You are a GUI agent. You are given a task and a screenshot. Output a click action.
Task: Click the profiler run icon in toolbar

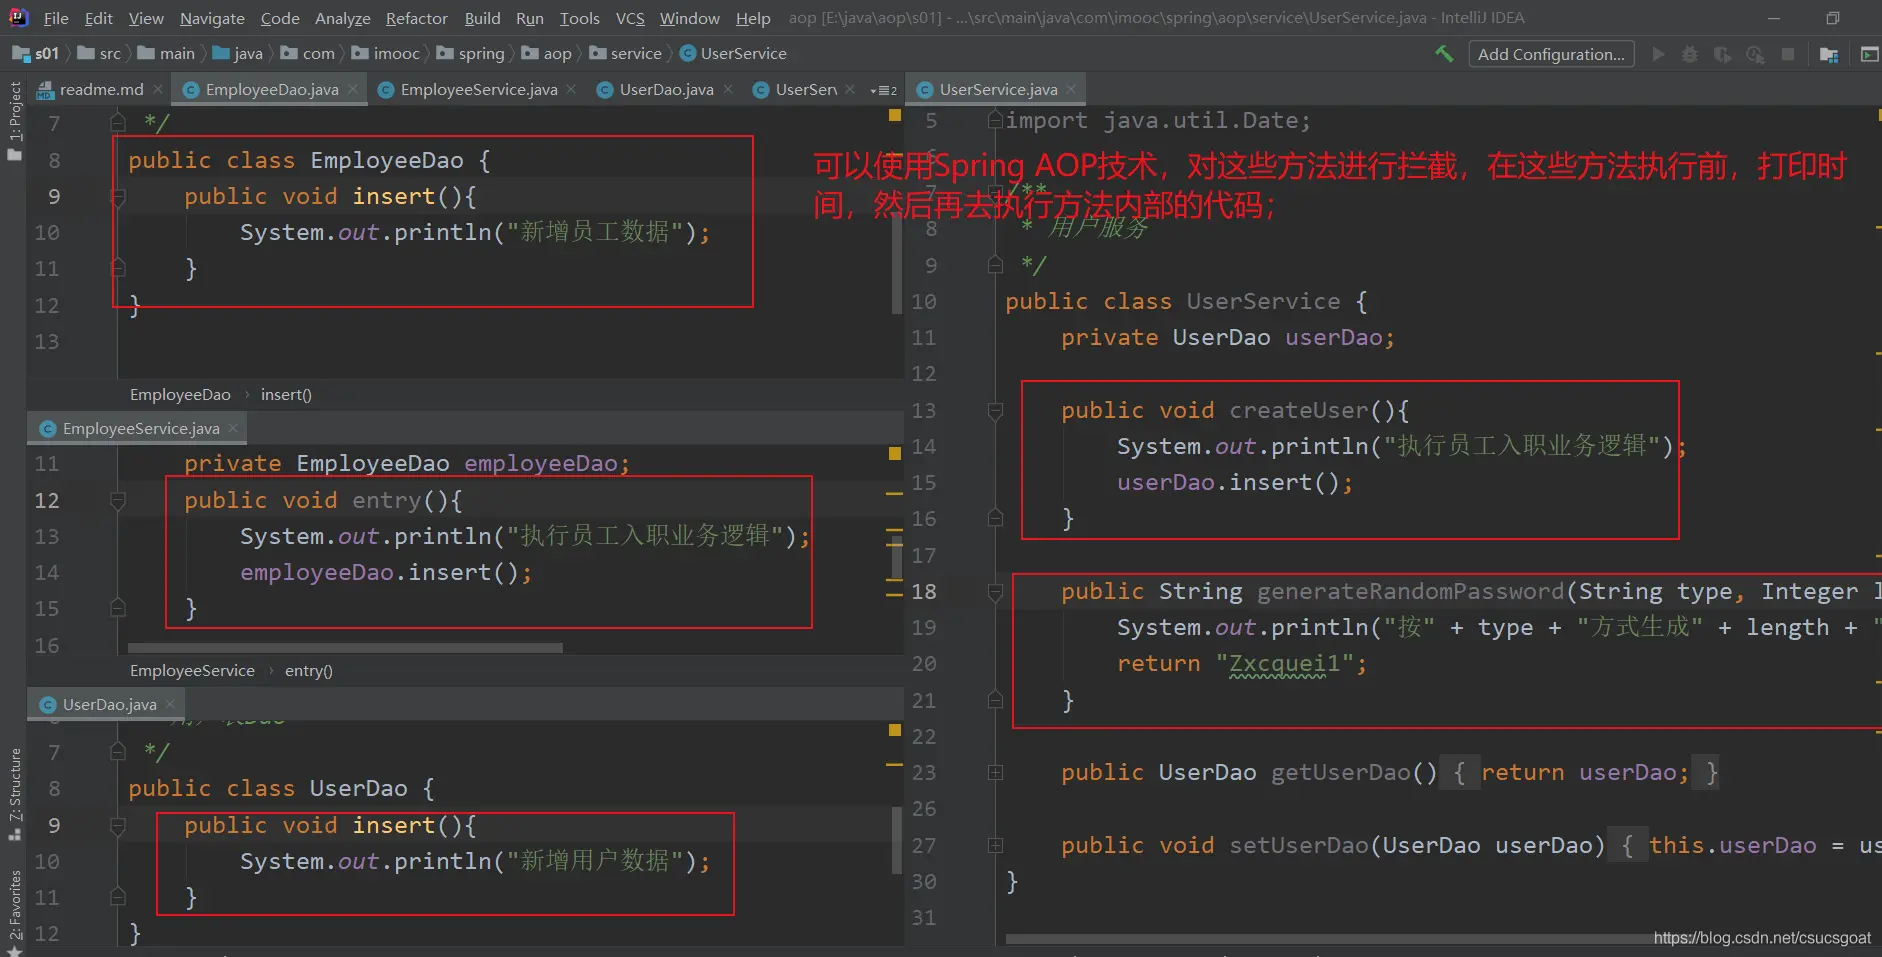point(1755,54)
